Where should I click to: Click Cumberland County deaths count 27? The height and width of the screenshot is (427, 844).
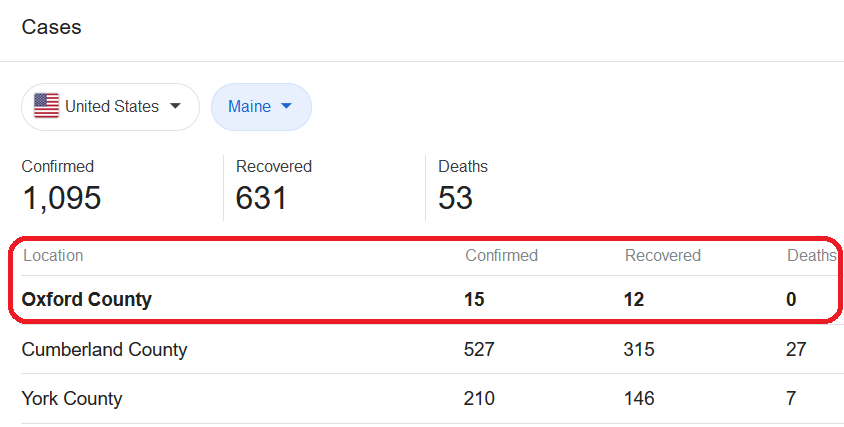click(x=796, y=349)
